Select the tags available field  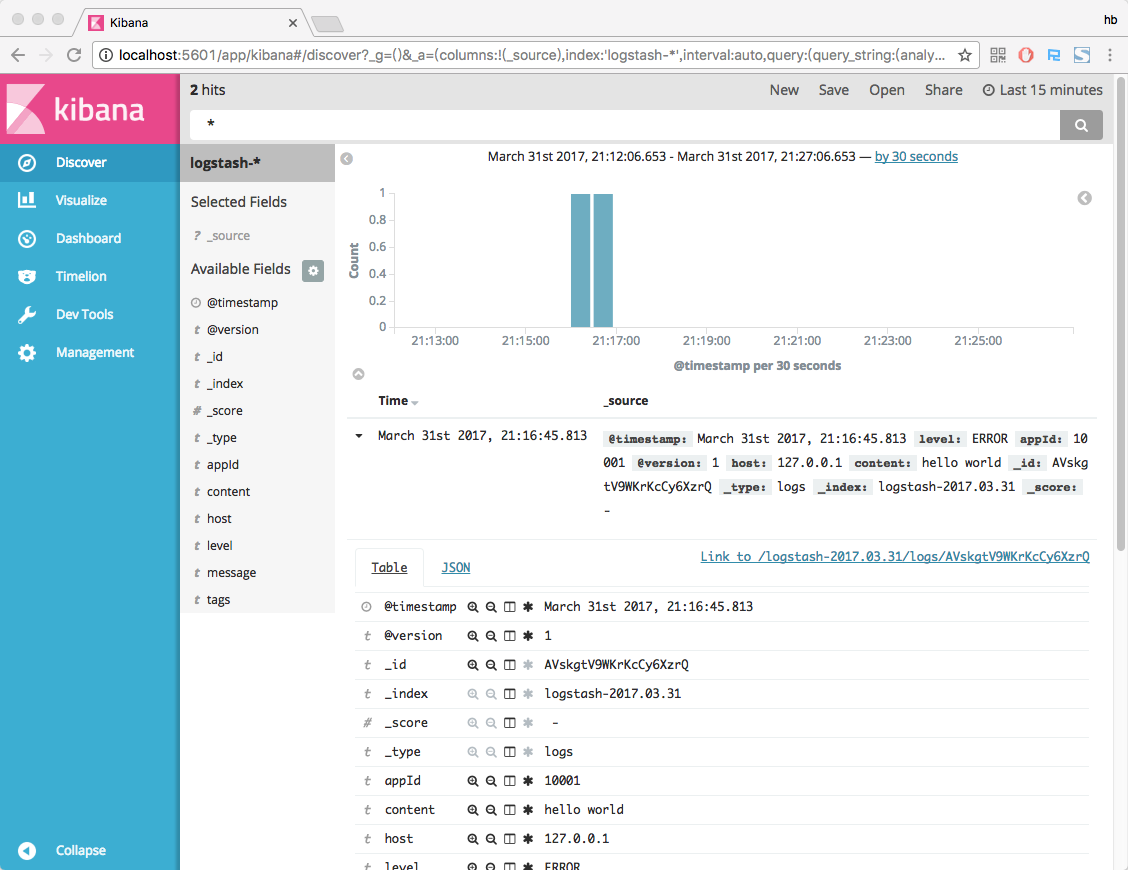[219, 600]
